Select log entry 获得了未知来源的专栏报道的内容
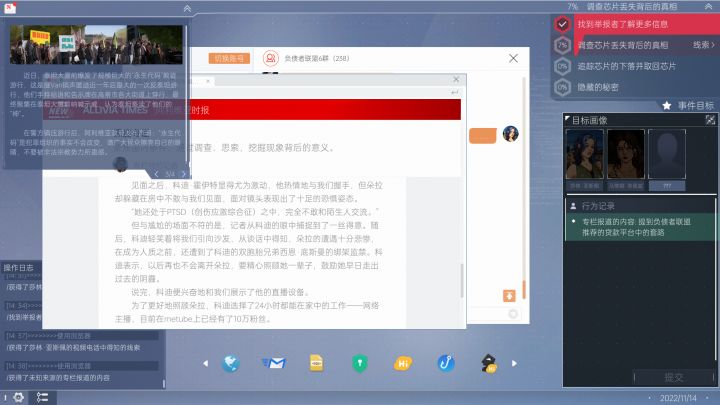 click(x=58, y=378)
